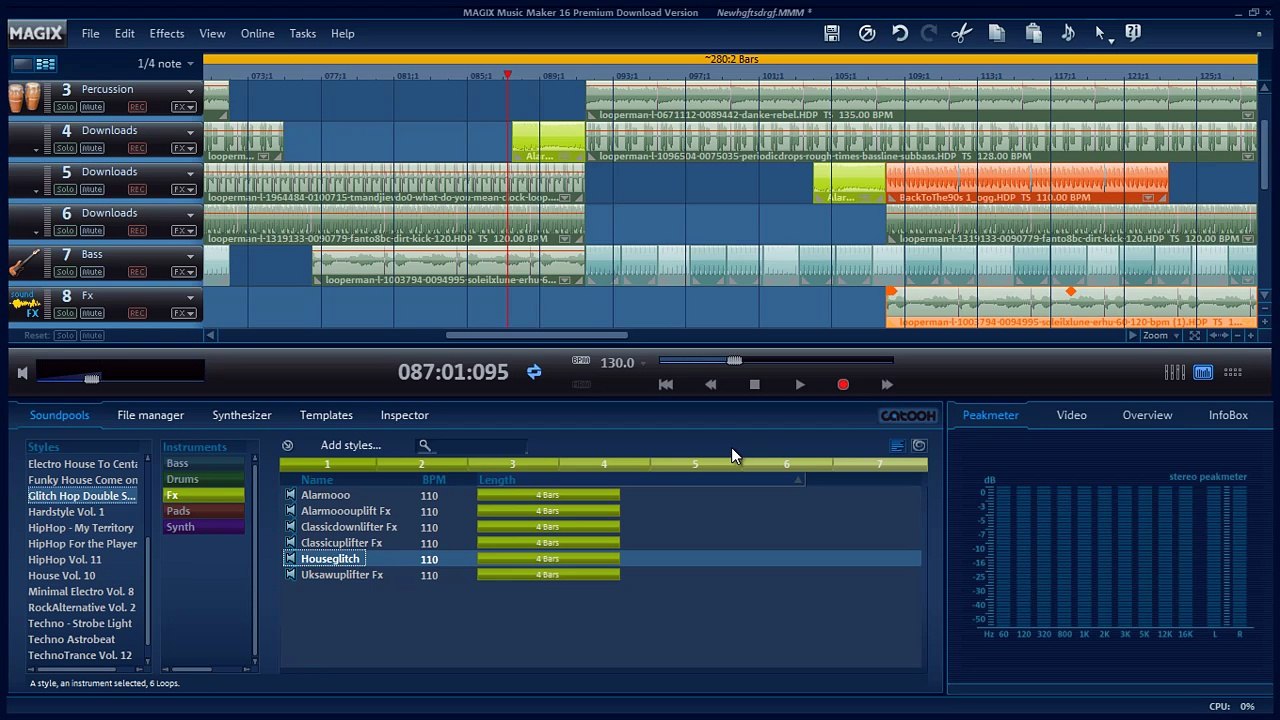Screen dimensions: 1280x720
Task: Open the Effects menu
Action: (x=167, y=33)
